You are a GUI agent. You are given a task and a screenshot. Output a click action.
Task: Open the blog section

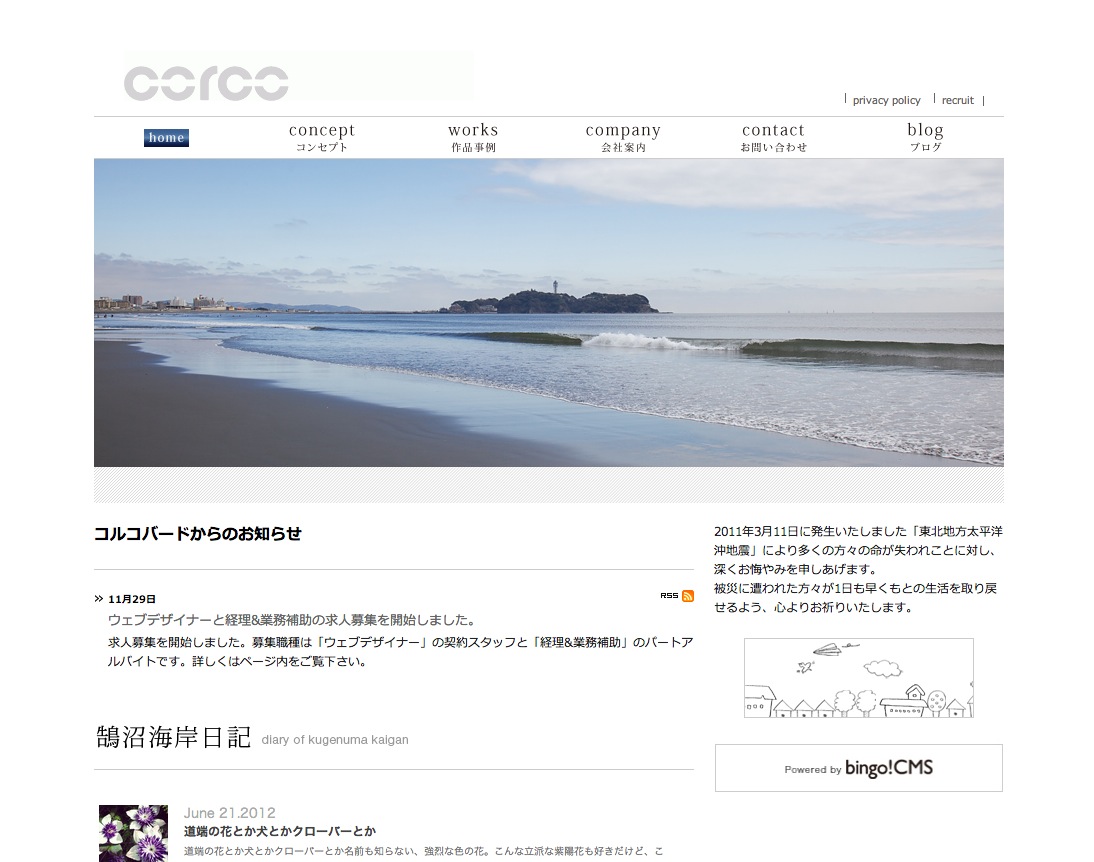click(x=925, y=137)
